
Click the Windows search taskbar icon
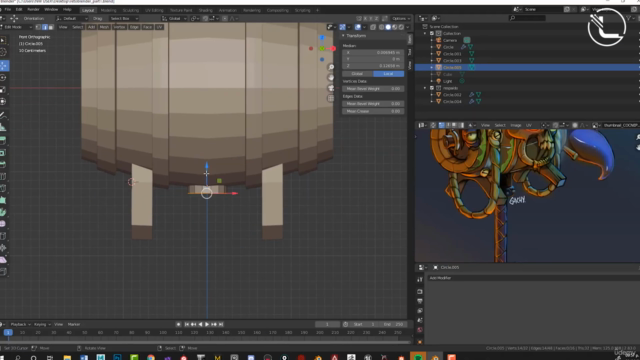[18, 357]
